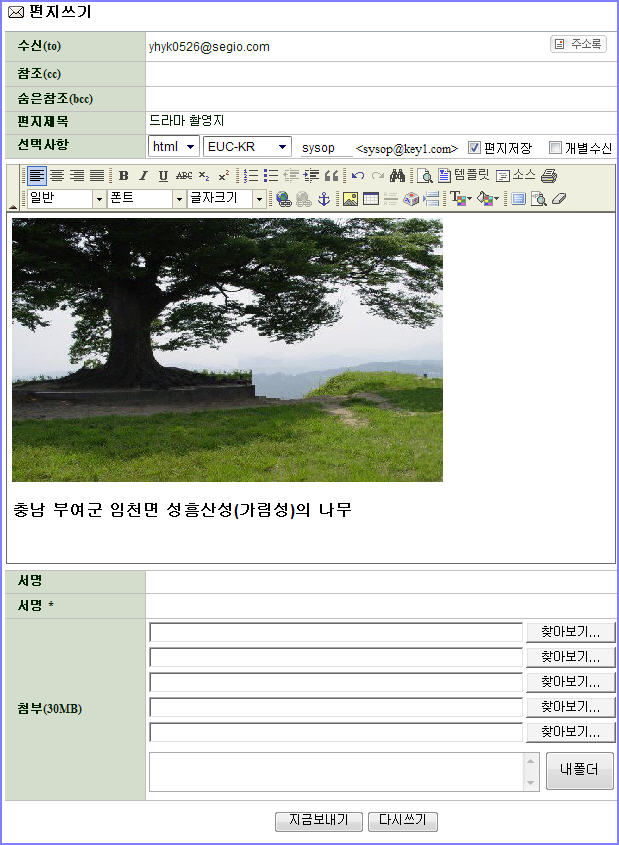This screenshot has height=845, width=619.
Task: Insert an image using the picture icon
Action: [350, 199]
